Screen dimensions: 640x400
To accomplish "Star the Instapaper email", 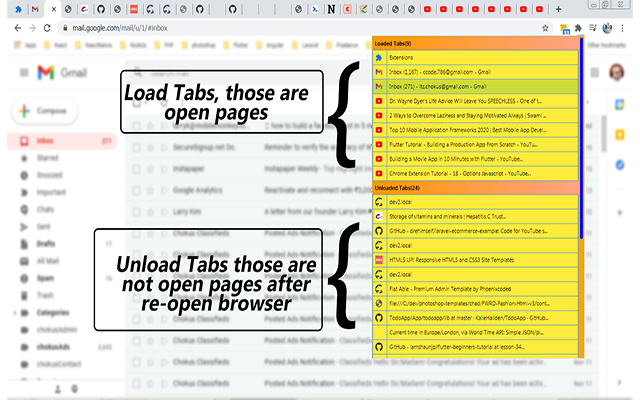I will (x=151, y=169).
